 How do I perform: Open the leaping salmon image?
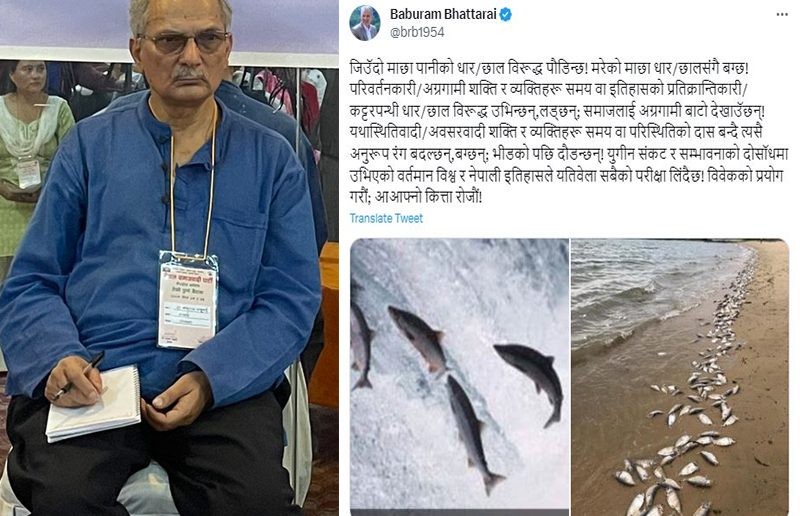click(x=459, y=377)
